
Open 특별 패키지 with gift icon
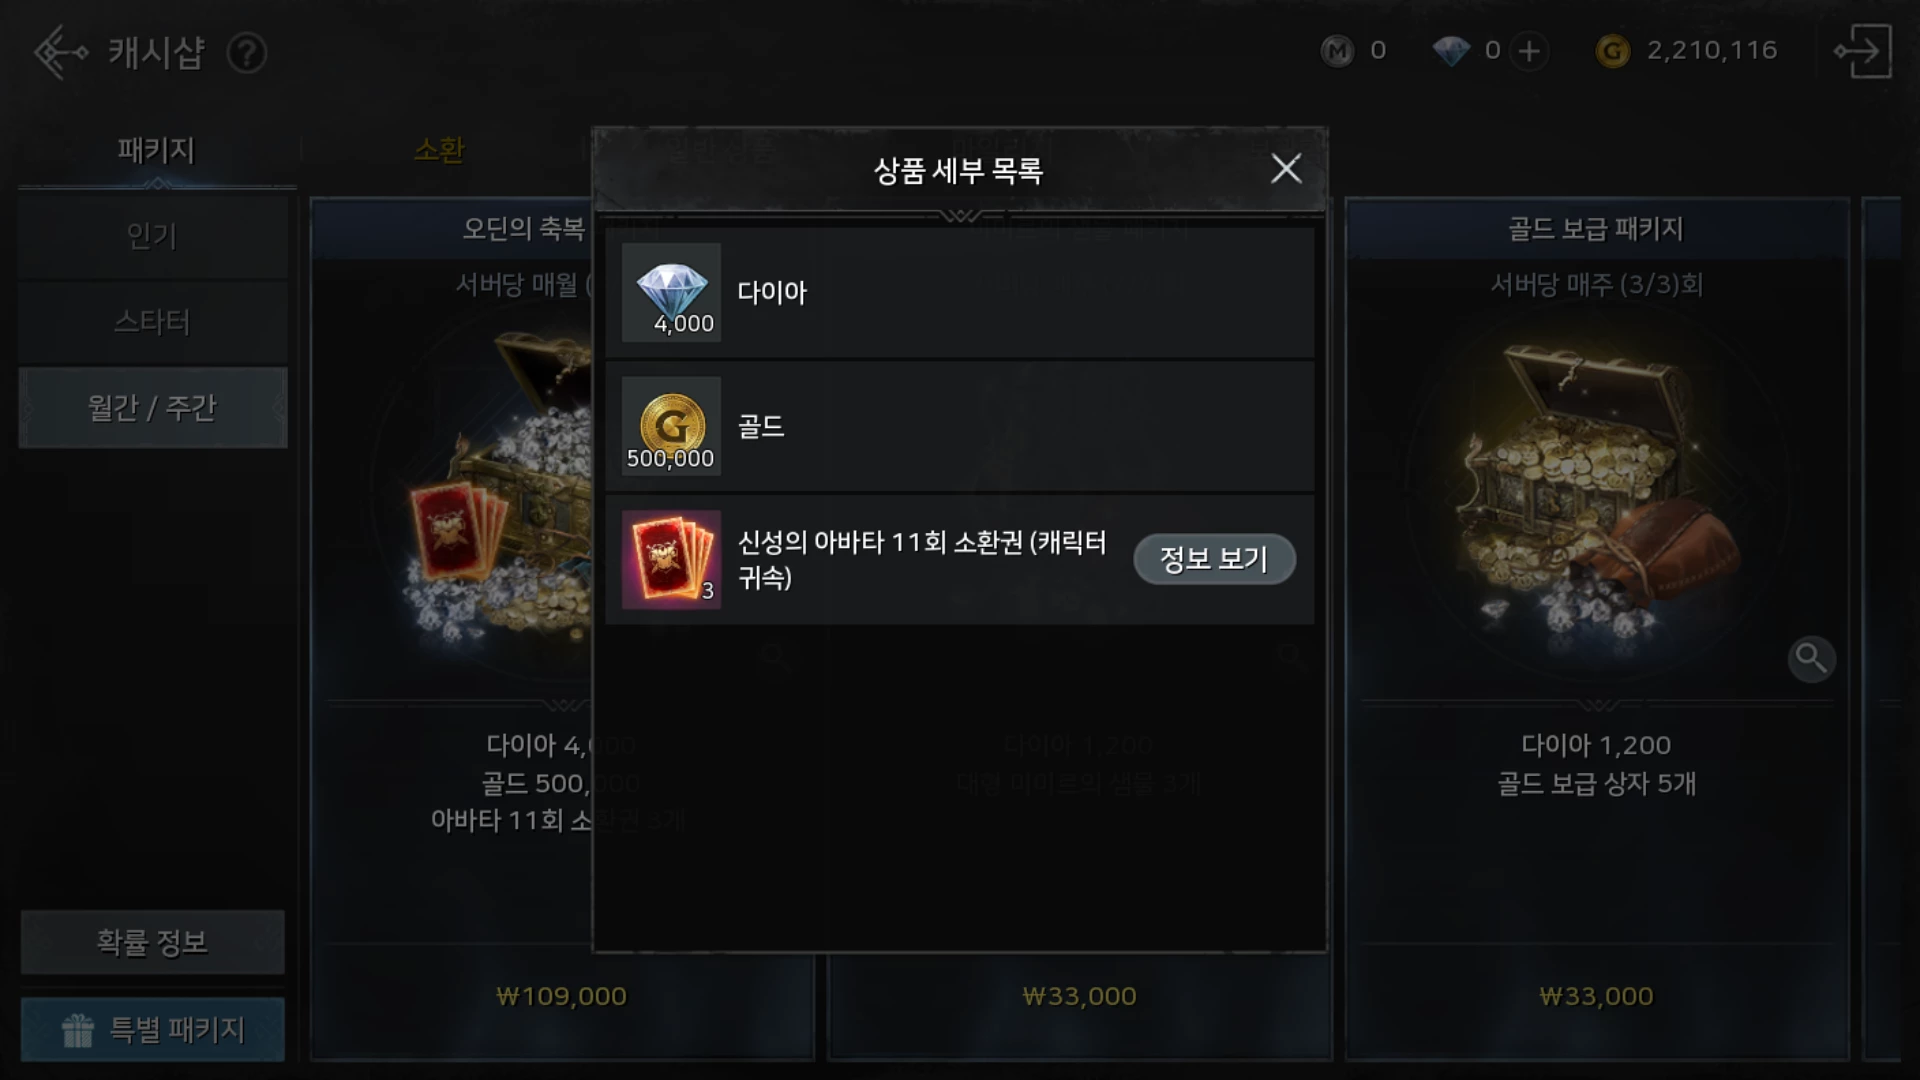[x=152, y=1029]
